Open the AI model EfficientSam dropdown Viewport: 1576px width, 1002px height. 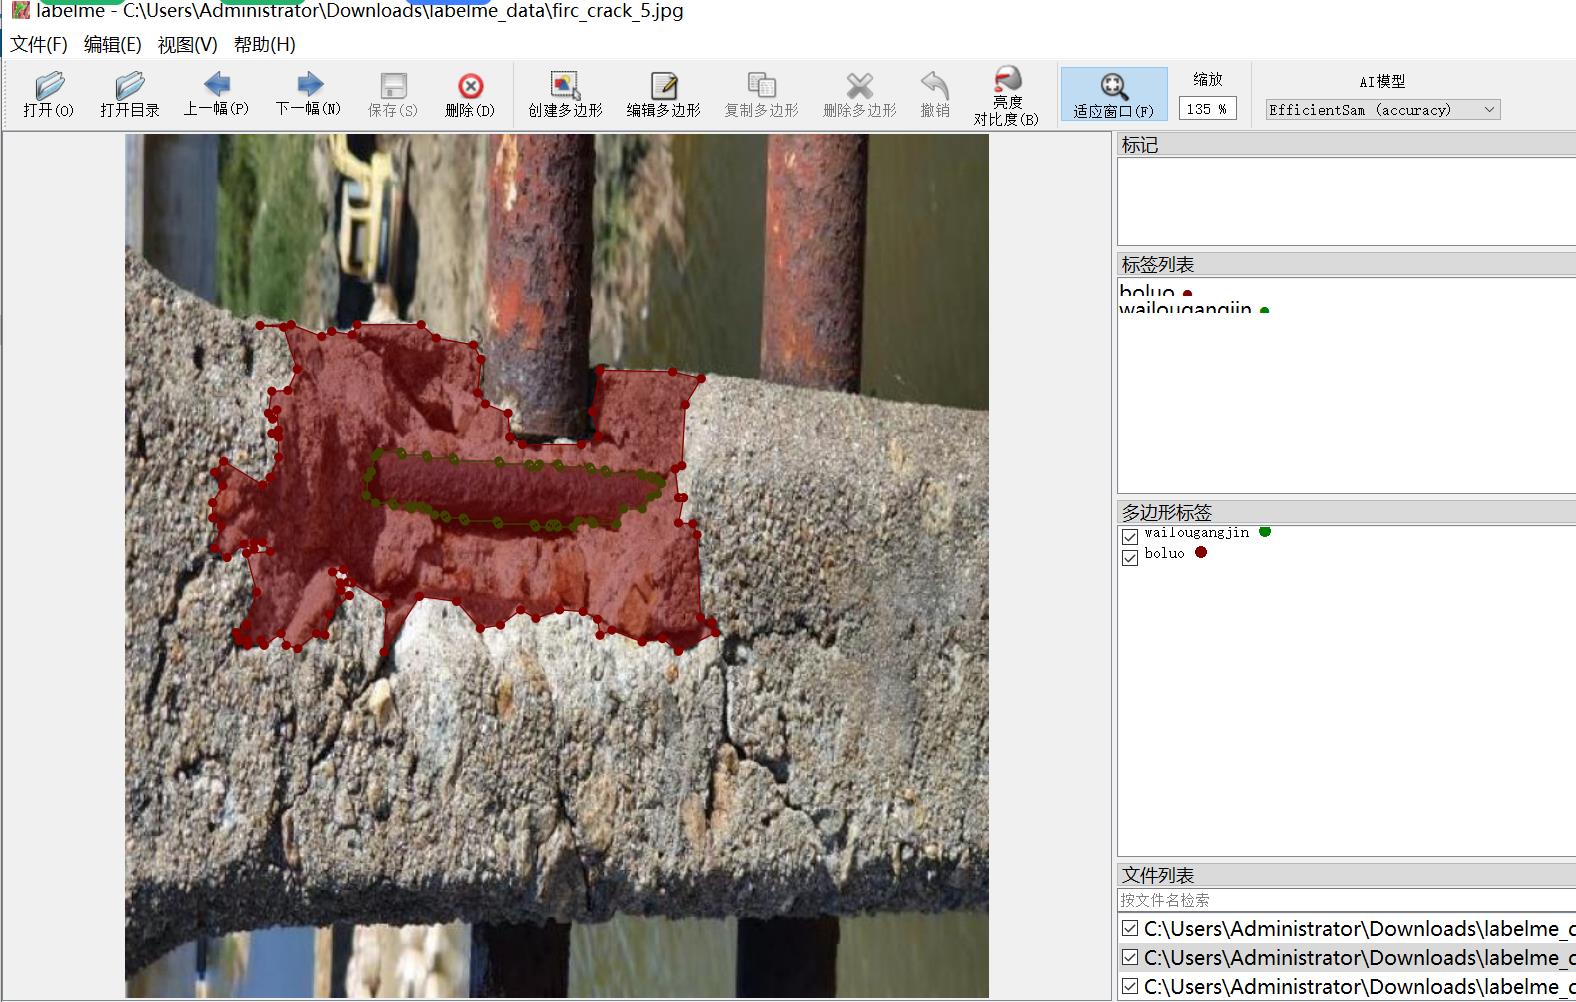tap(1382, 110)
